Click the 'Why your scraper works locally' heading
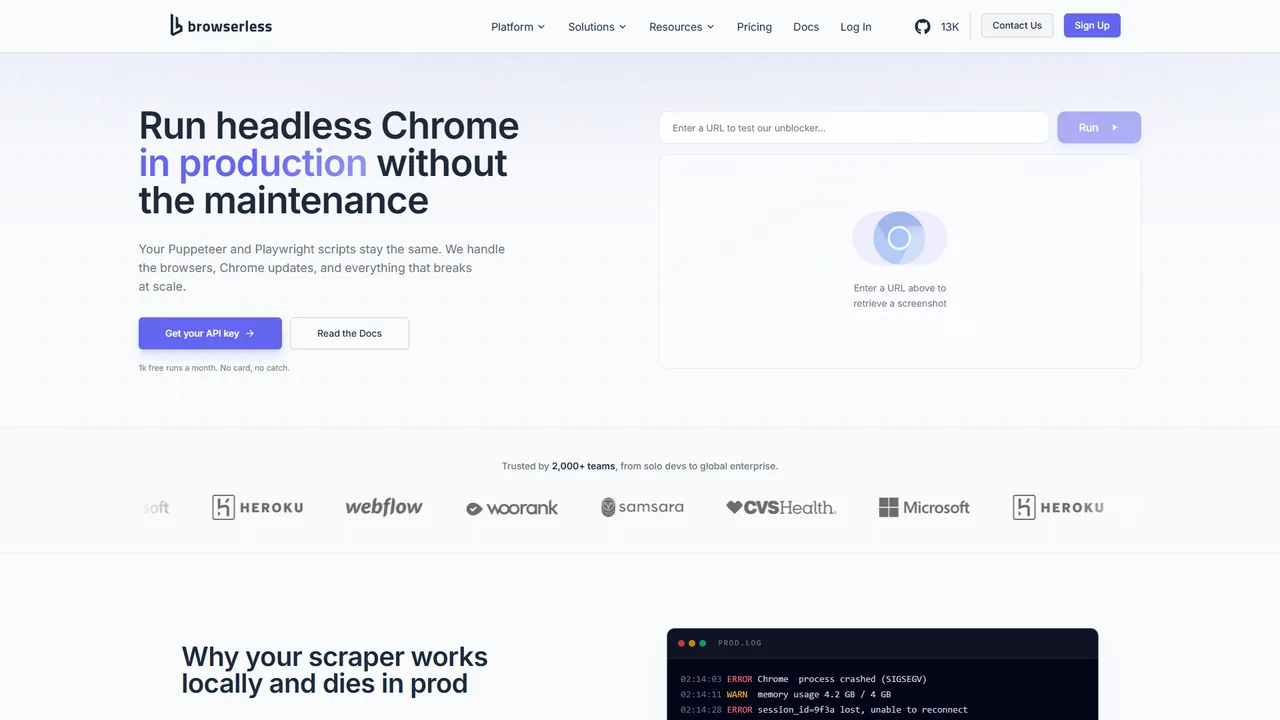1280x720 pixels. 335,670
